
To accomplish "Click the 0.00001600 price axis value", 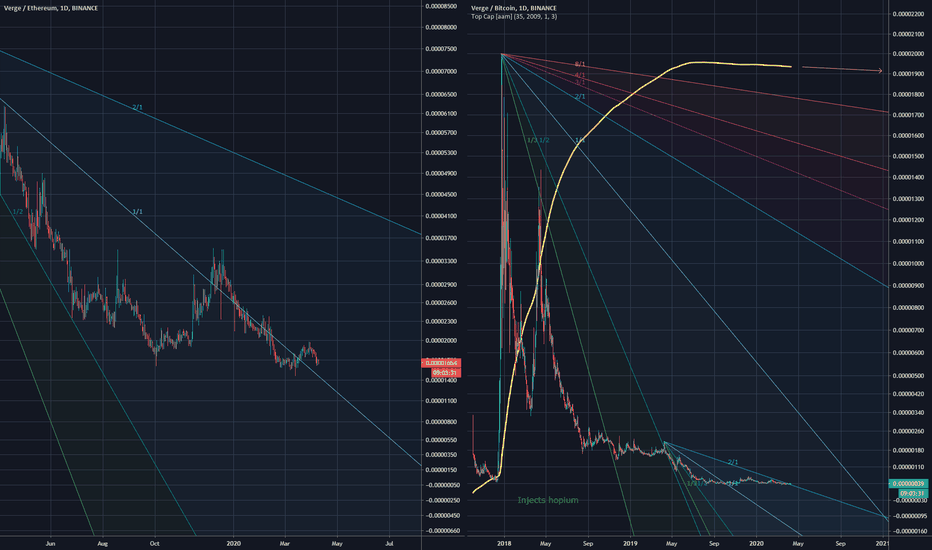I will click(x=909, y=136).
